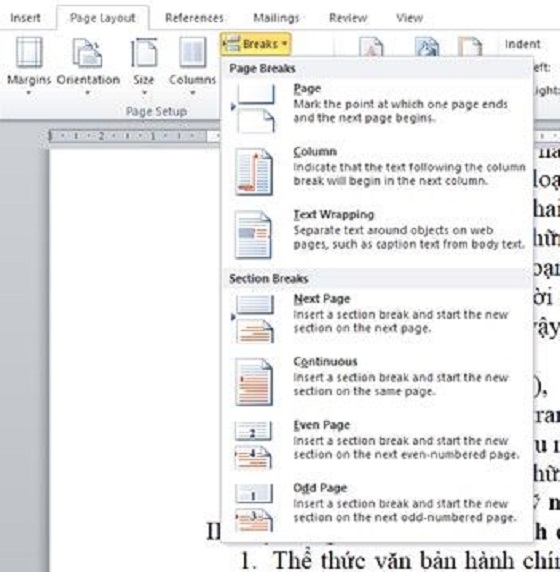Click the Orientation page icon
This screenshot has height=572, width=560.
coord(87,53)
